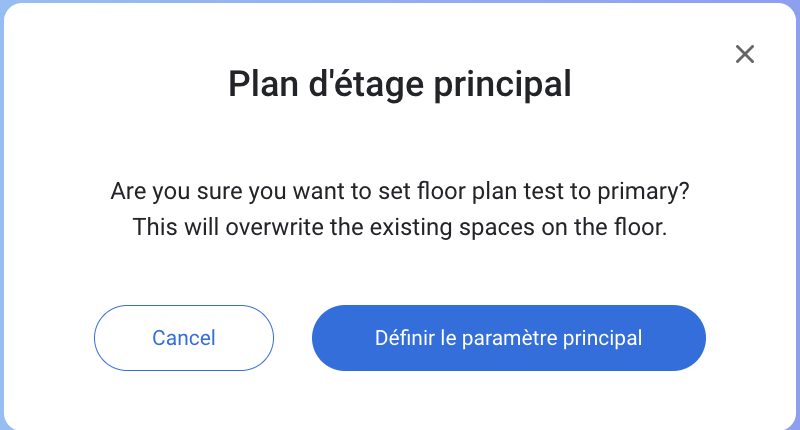Click the Cancel button
Screen dimensions: 800x430
pos(184,338)
